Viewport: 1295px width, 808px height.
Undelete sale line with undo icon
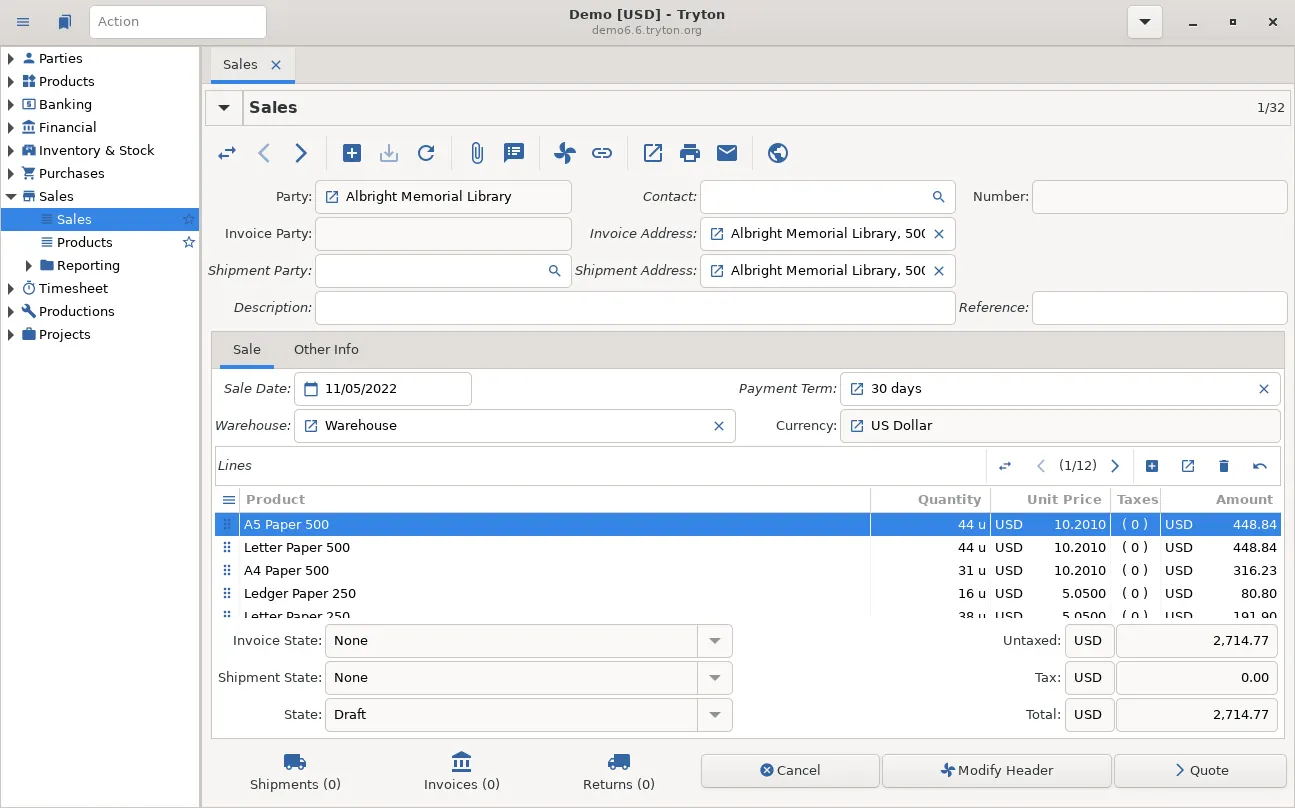coord(1260,466)
